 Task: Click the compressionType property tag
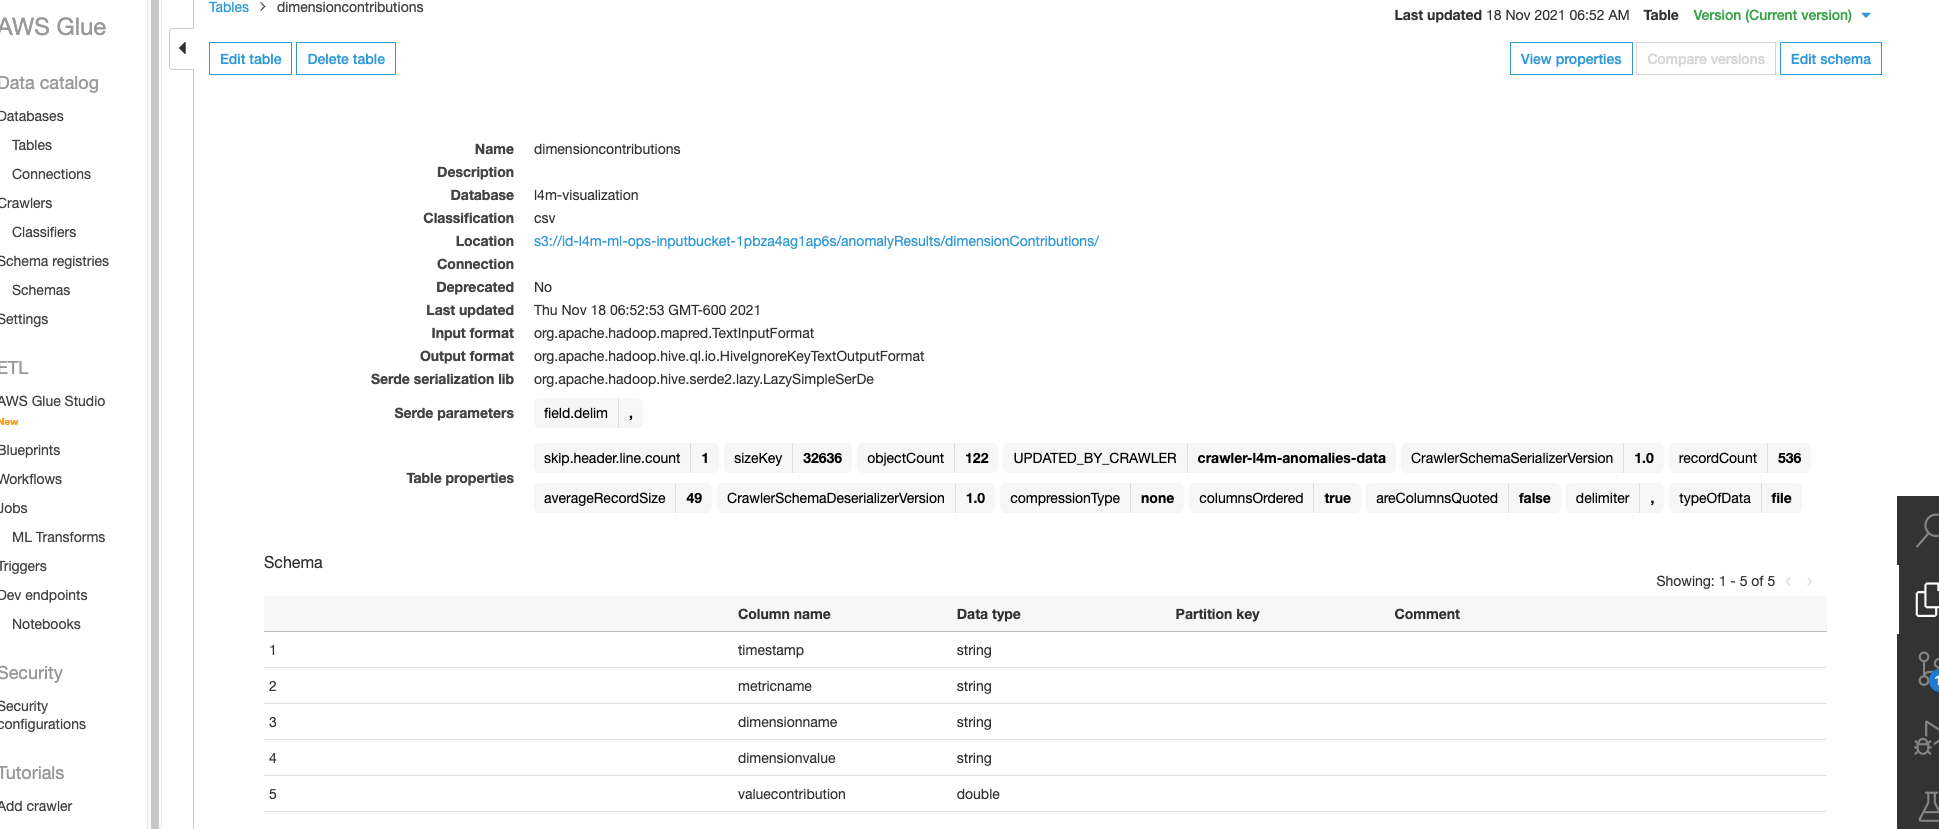point(1092,498)
